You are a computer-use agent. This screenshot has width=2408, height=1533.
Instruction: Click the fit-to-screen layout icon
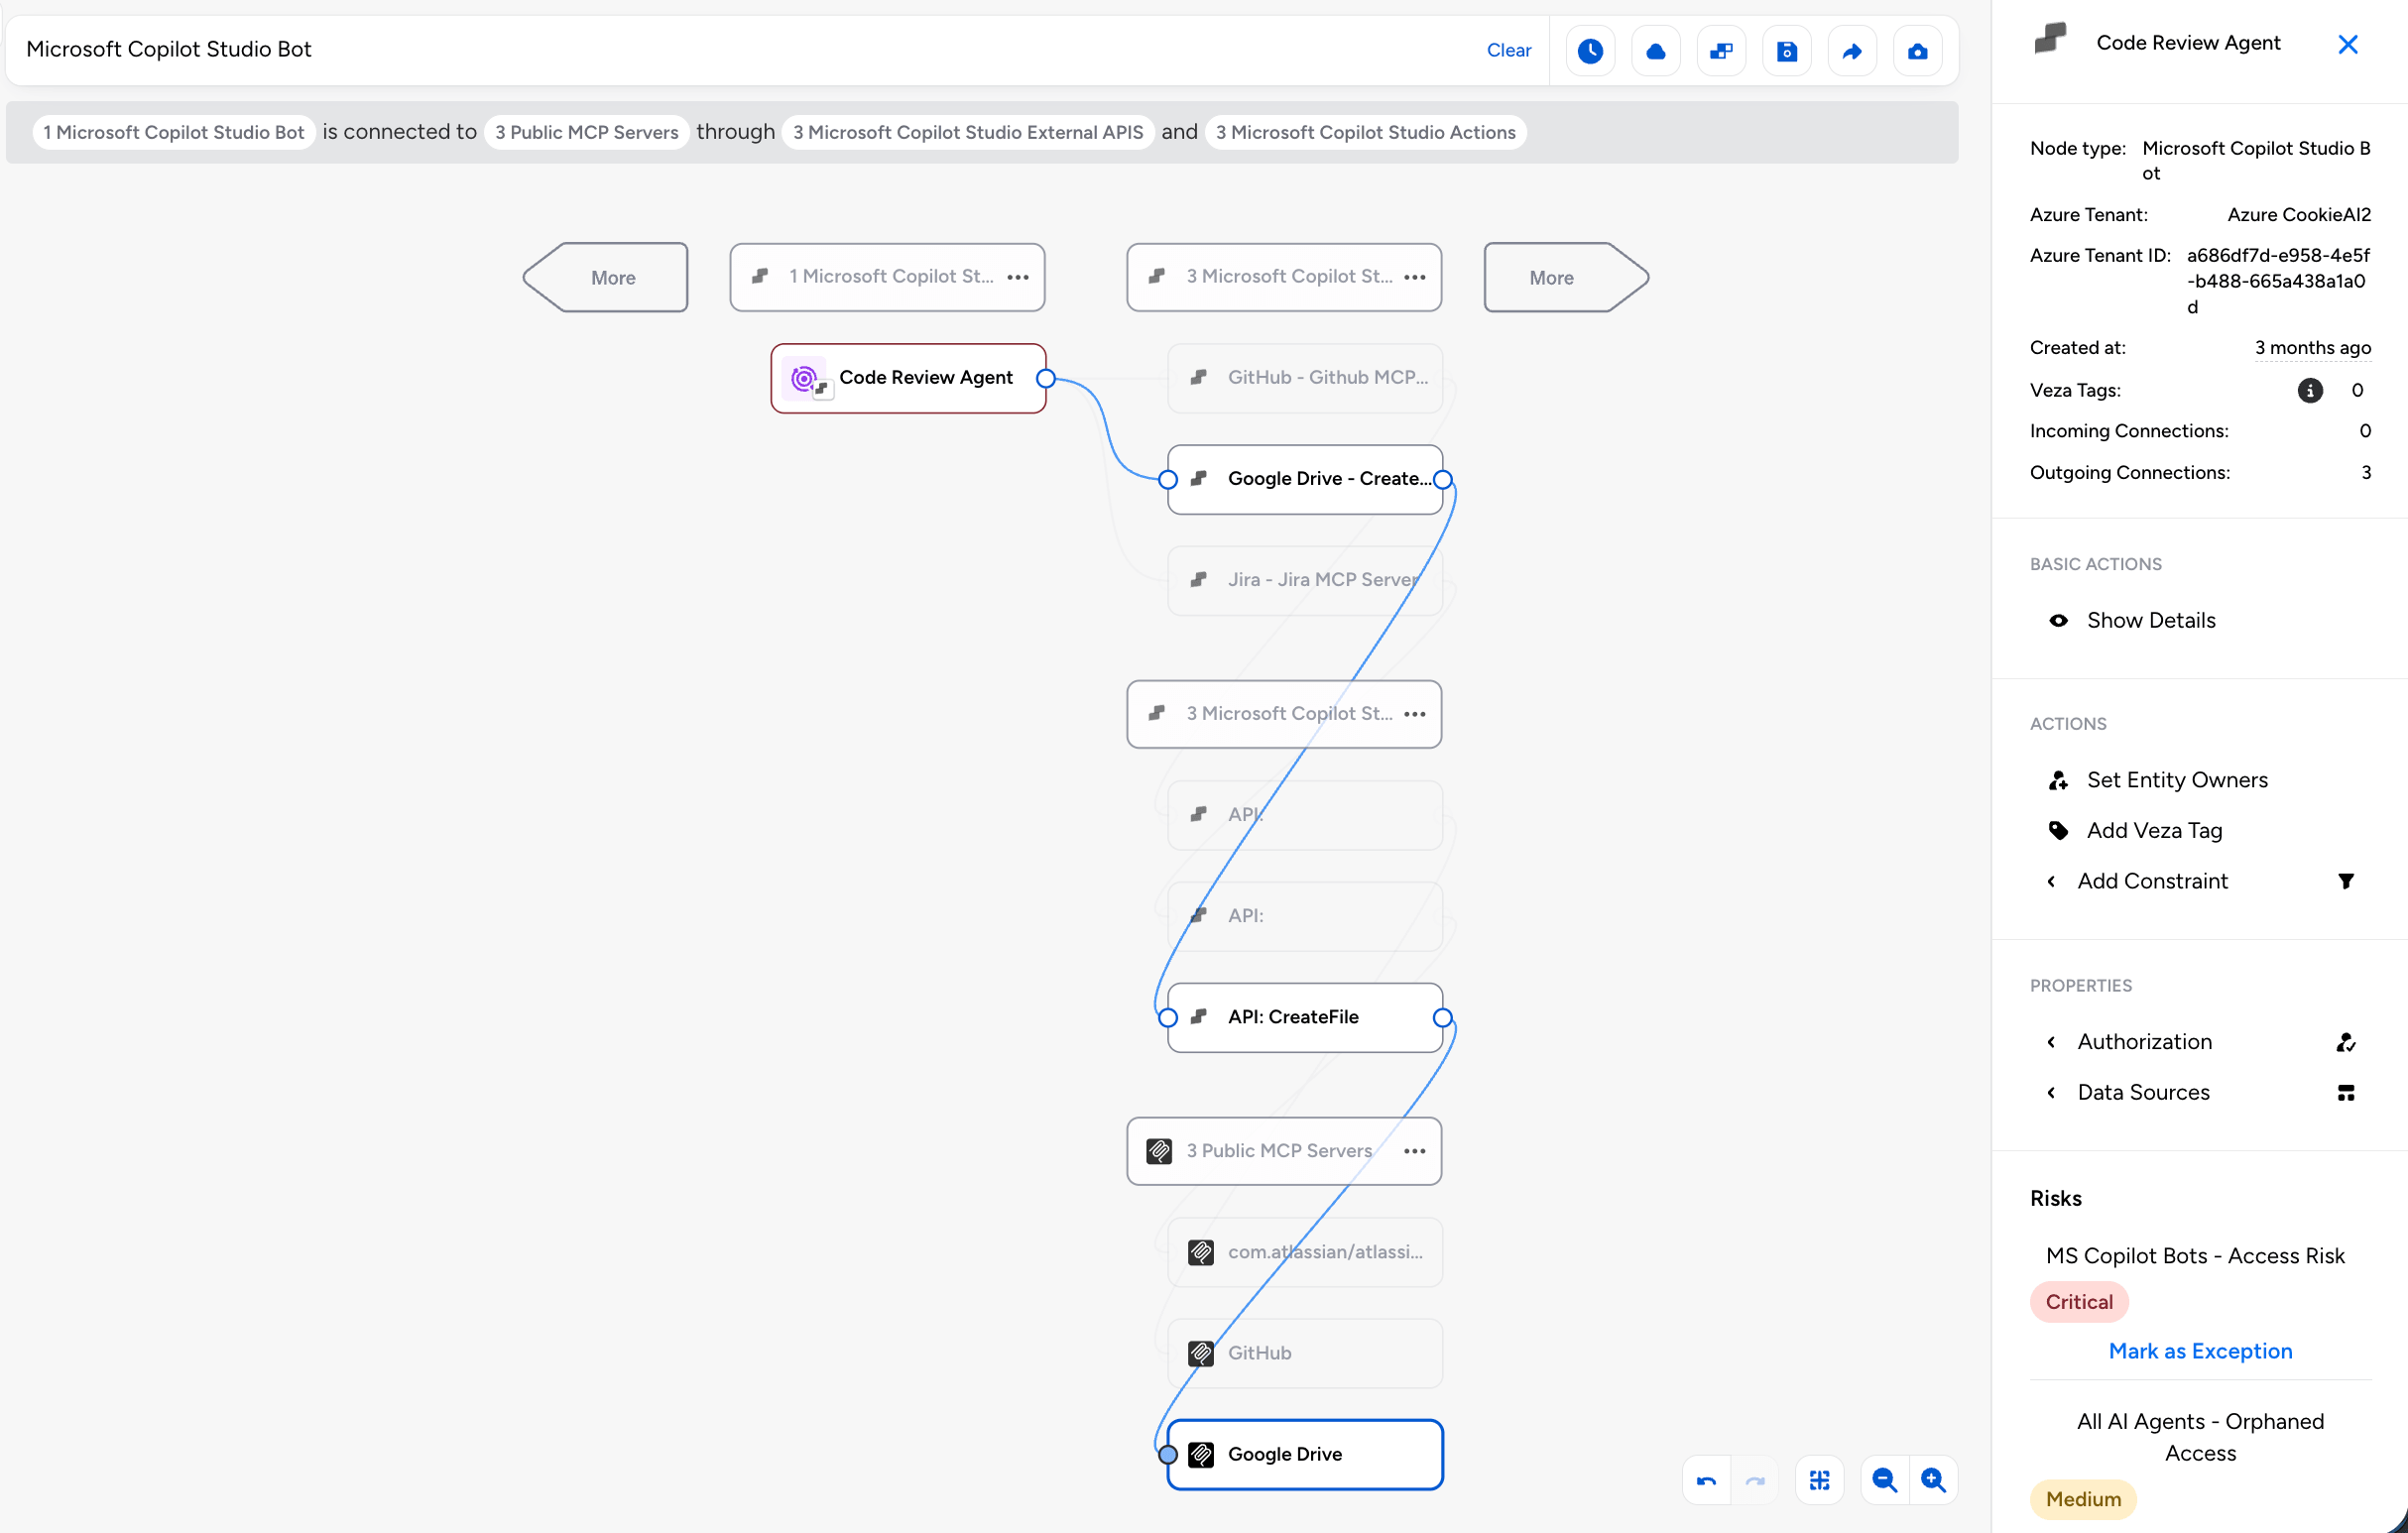click(x=1819, y=1480)
